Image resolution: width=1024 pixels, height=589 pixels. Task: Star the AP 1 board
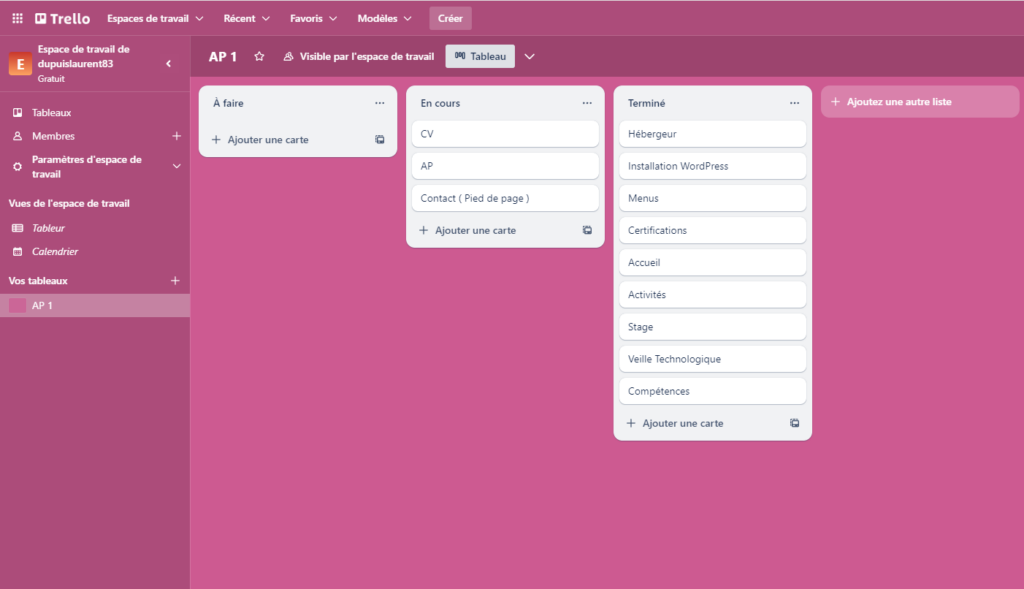tap(259, 57)
